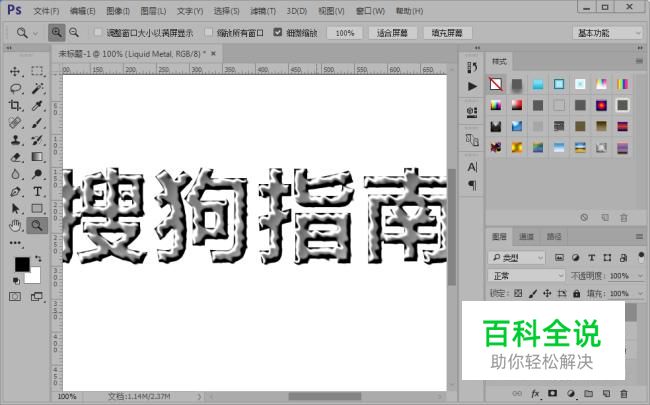Switch to the 通道 channels tab
650x405 pixels.
[x=526, y=237]
